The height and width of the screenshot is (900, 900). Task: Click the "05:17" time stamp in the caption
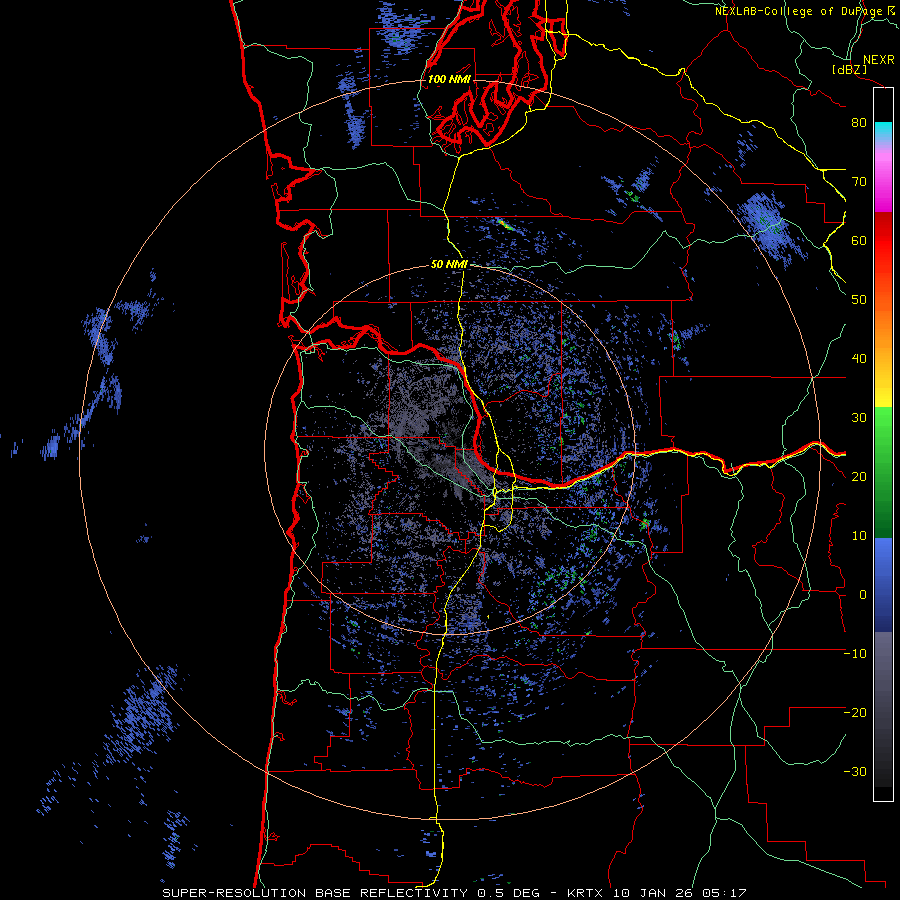723,893
